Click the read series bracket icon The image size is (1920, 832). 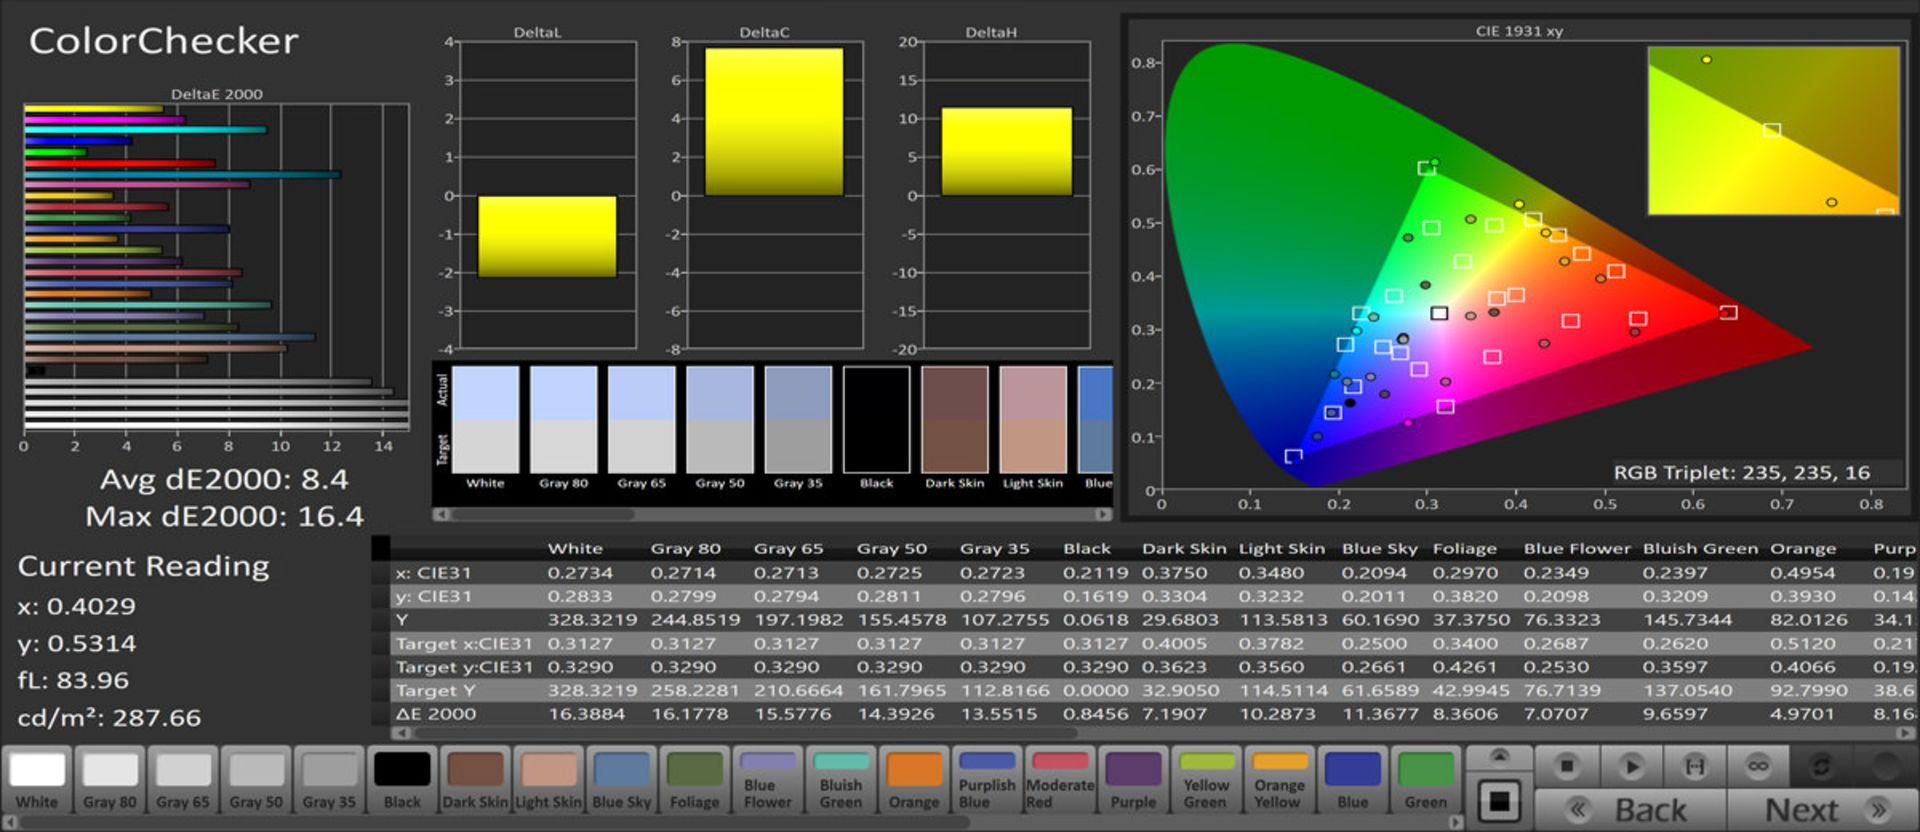click(1695, 767)
